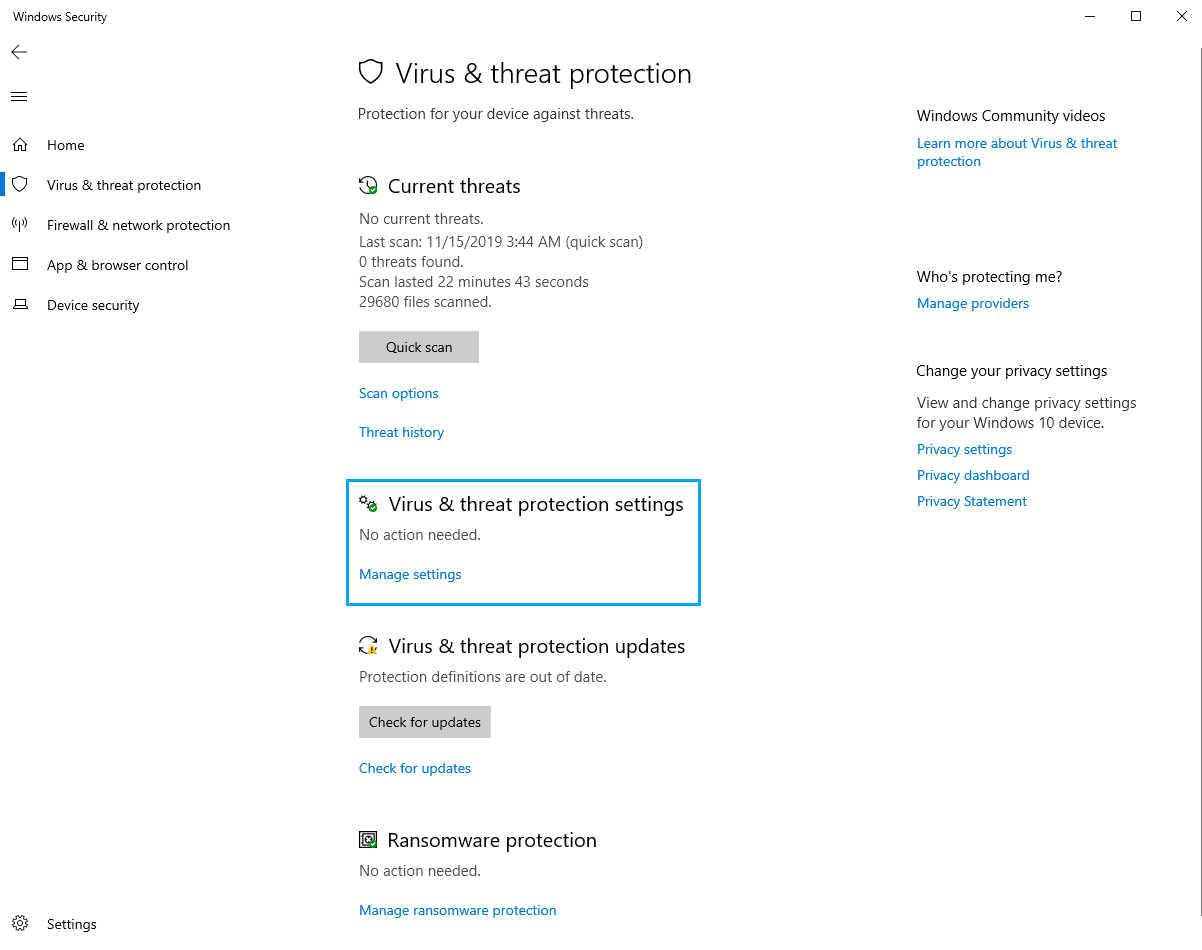Click 'Scan lasted 22 minutes 43 seconds' text
Screen dimensions: 1202x950
pyautogui.click(x=474, y=282)
